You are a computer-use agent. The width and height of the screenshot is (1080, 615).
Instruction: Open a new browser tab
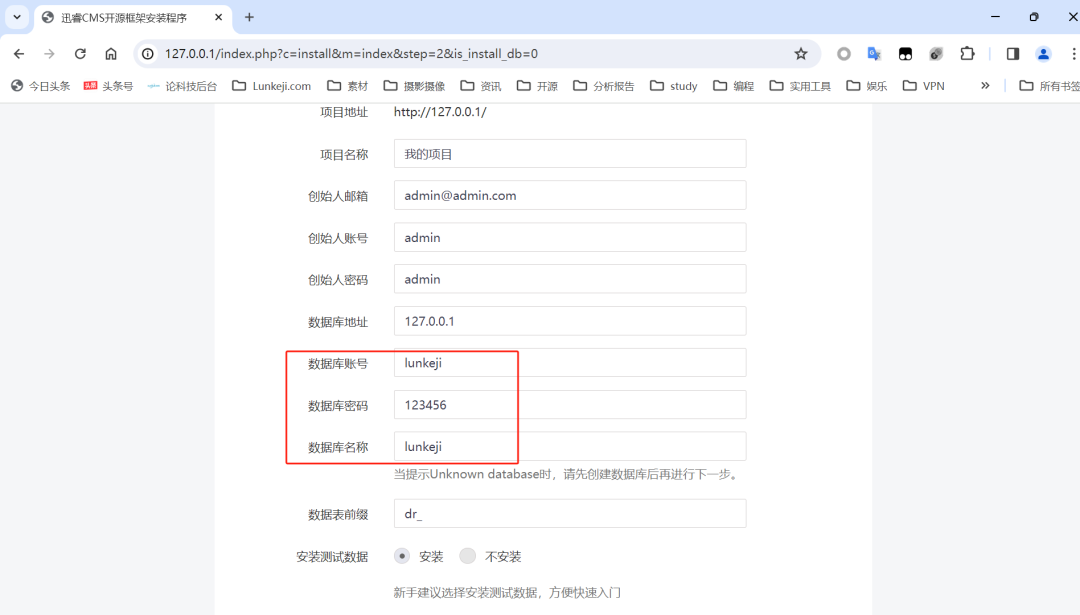[x=249, y=17]
